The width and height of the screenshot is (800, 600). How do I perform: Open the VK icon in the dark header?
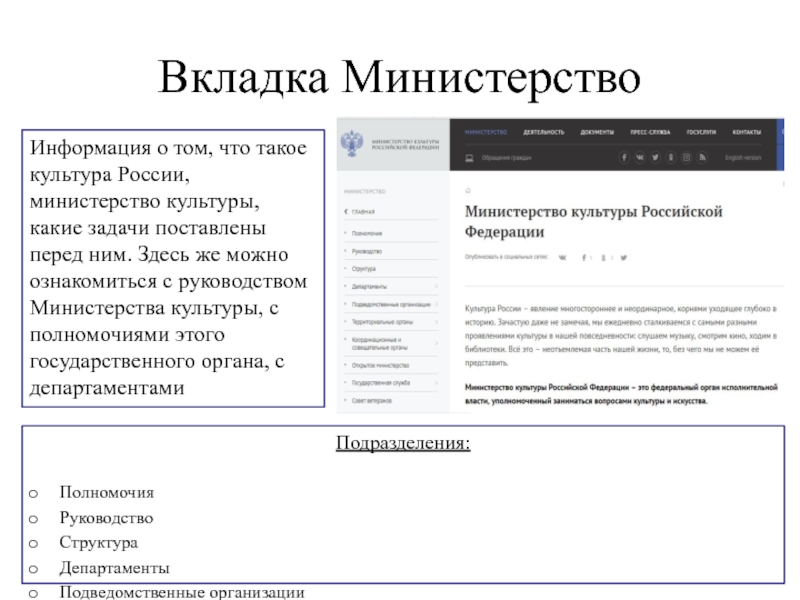pos(640,157)
